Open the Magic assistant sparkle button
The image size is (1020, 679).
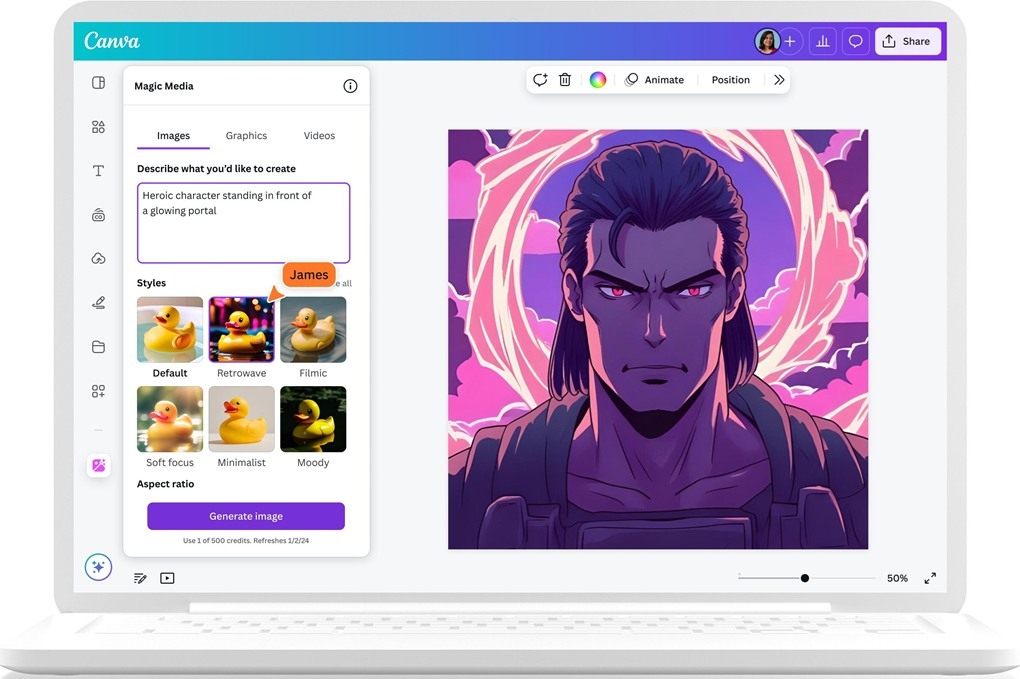coord(98,567)
